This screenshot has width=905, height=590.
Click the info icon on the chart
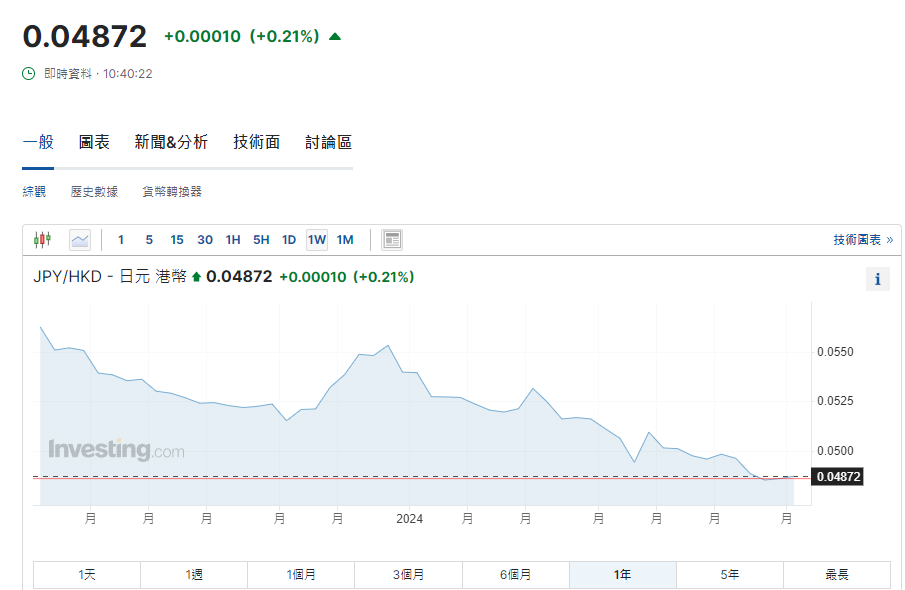click(877, 279)
